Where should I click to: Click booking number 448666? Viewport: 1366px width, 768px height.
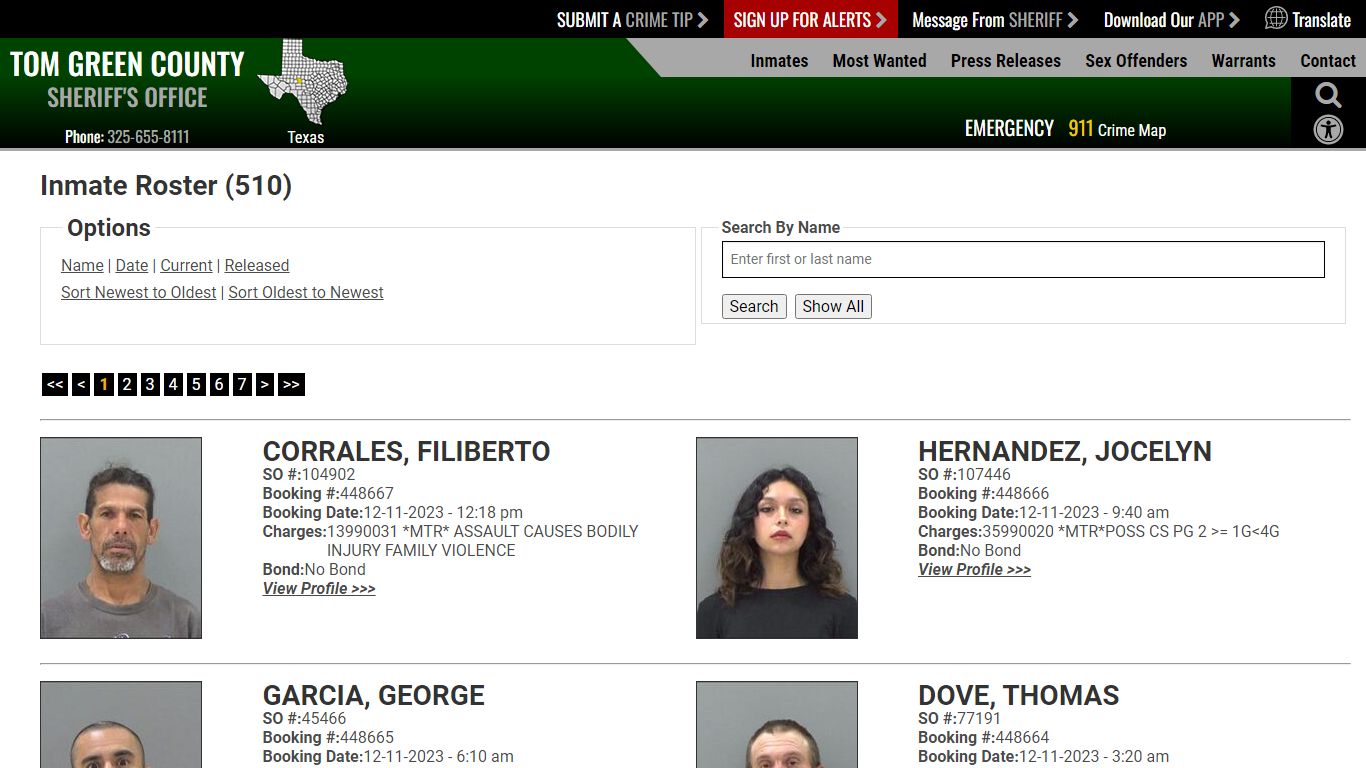[x=1023, y=494]
